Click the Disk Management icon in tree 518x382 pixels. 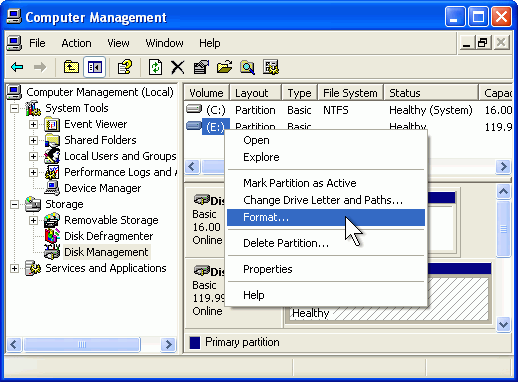pyautogui.click(x=52, y=252)
